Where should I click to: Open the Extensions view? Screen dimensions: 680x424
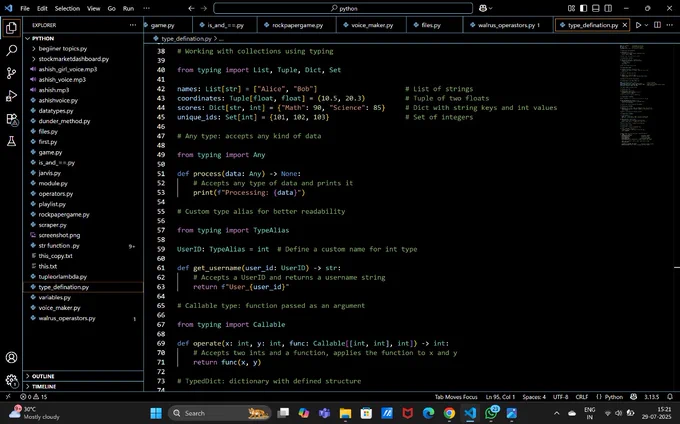(x=12, y=119)
